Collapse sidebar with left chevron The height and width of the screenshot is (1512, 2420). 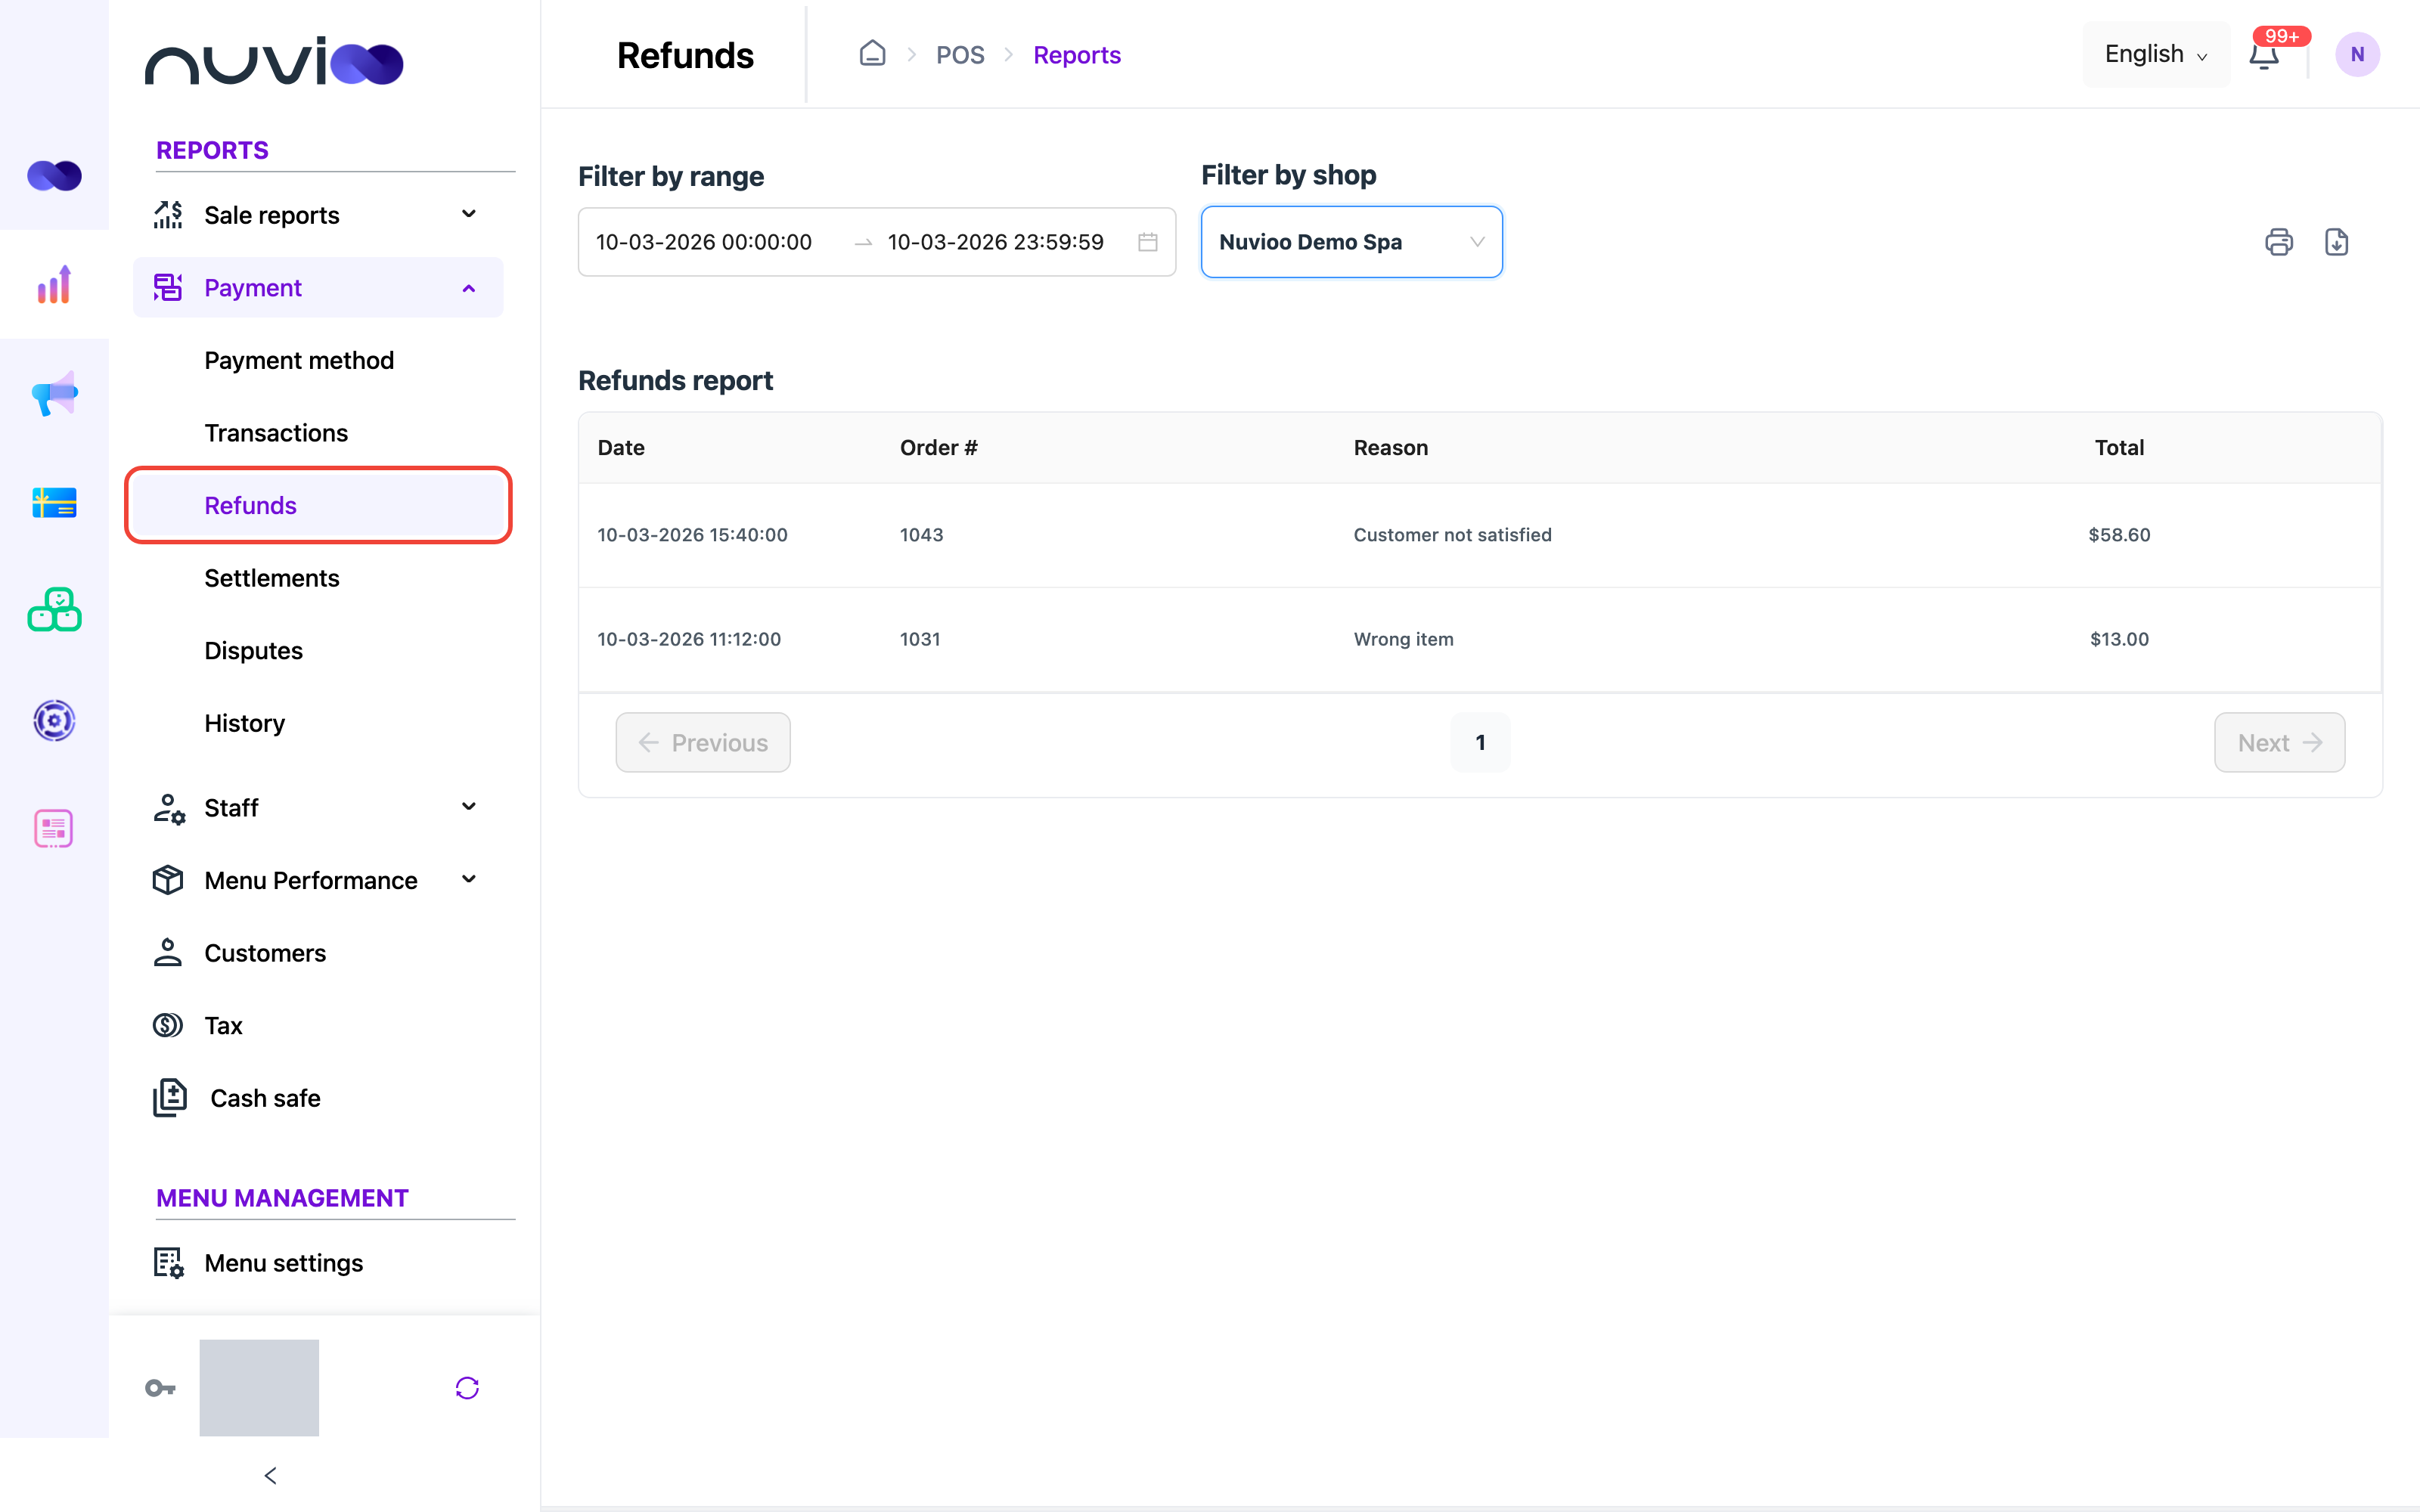coord(270,1475)
